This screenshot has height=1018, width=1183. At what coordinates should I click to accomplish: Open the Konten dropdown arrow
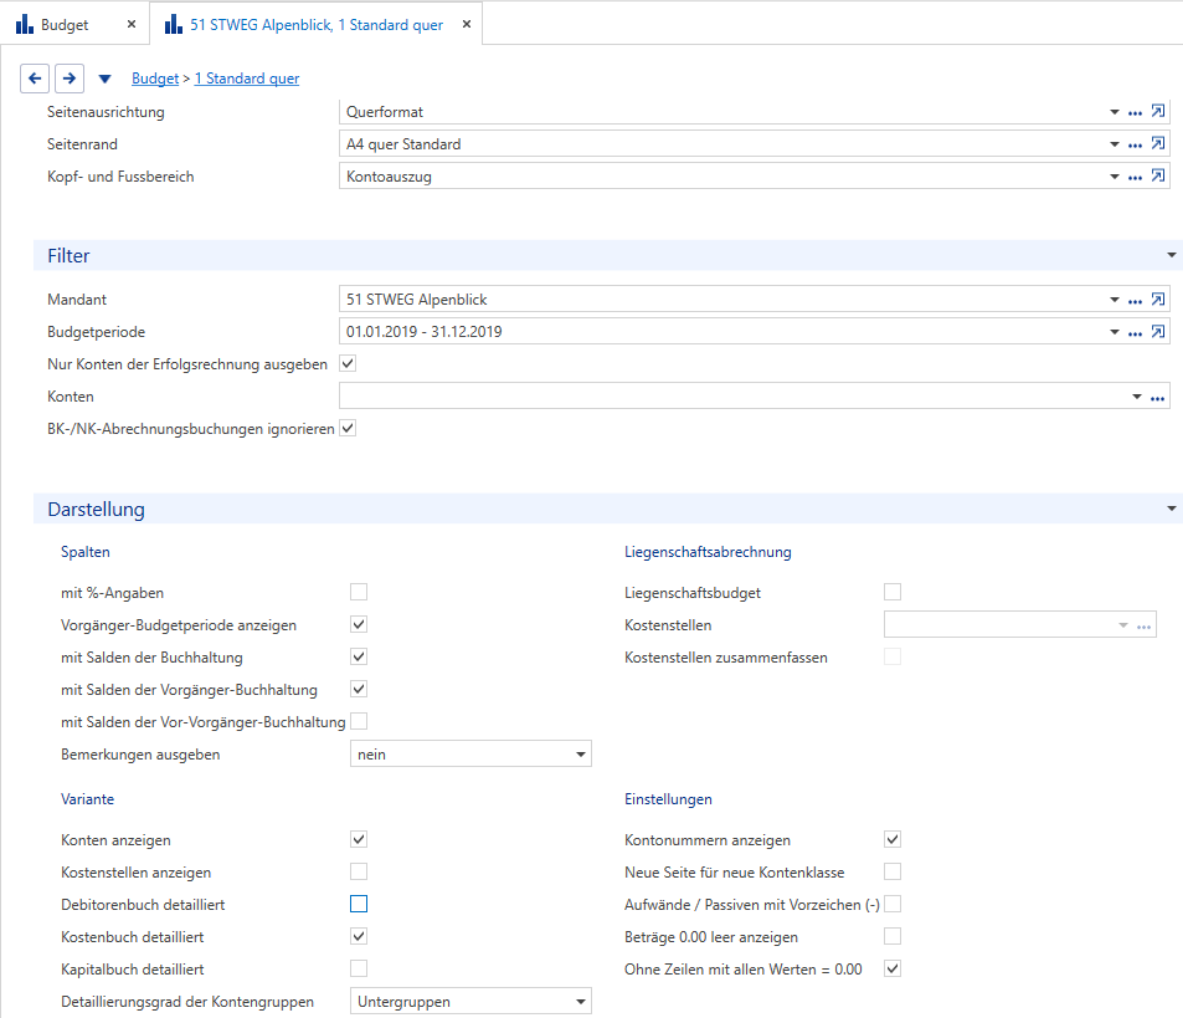click(x=1137, y=397)
